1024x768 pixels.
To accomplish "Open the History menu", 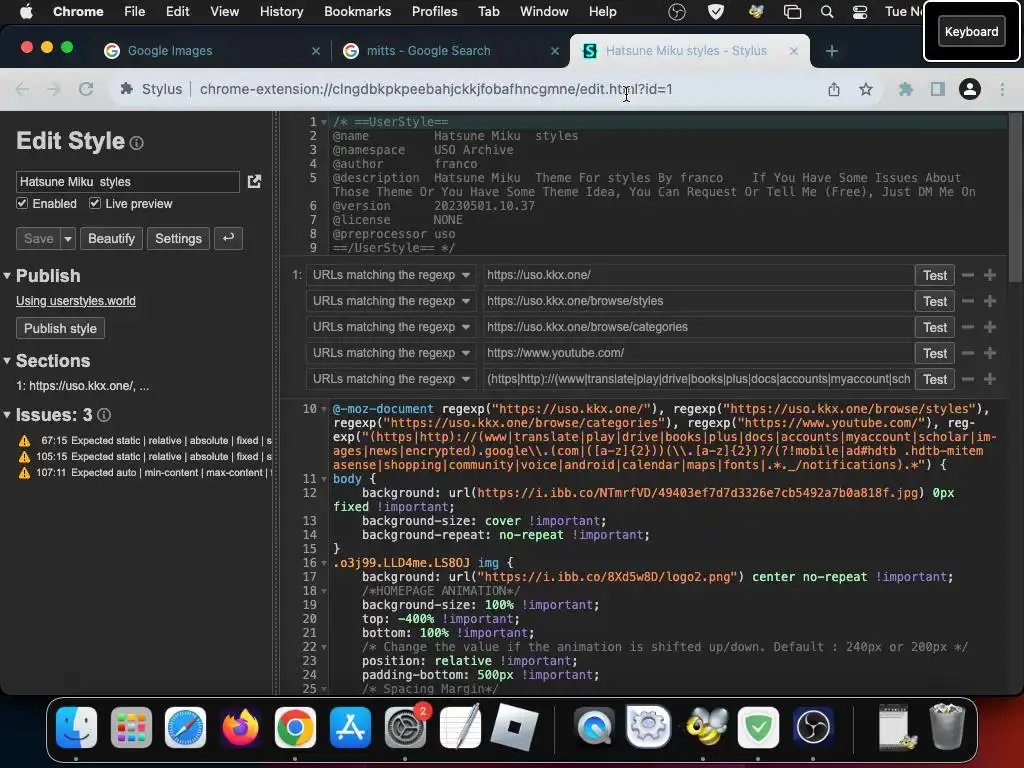I will point(281,11).
